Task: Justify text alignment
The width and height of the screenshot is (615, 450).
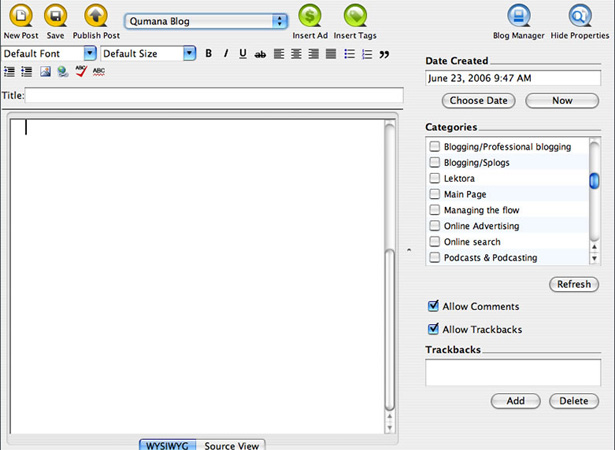Action: click(x=331, y=54)
